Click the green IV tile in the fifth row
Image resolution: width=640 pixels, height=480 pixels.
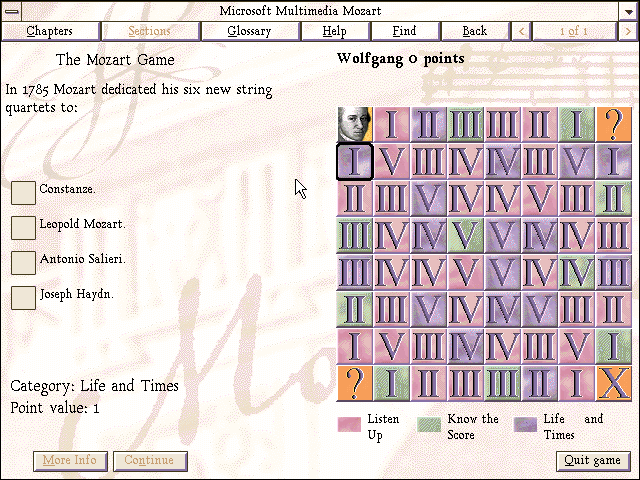(576, 272)
